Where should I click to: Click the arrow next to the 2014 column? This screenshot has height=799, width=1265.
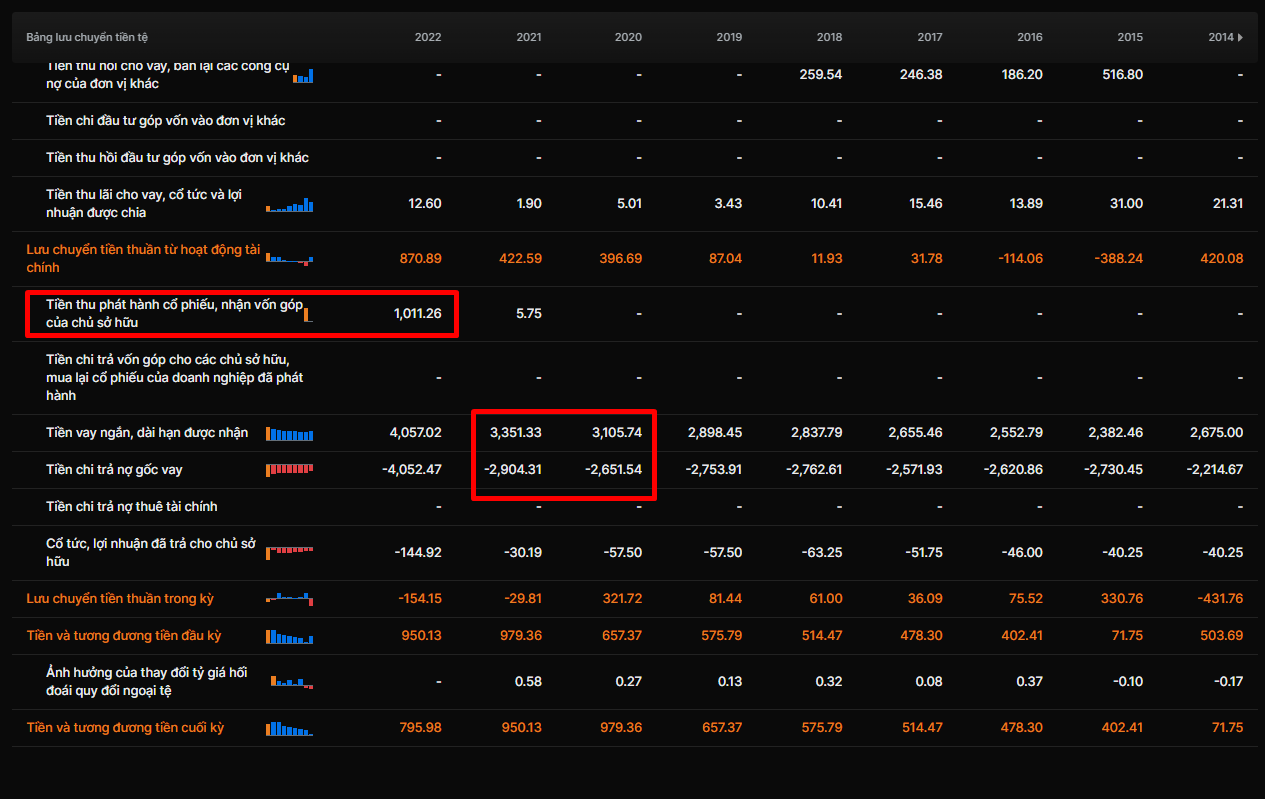pos(1241,37)
